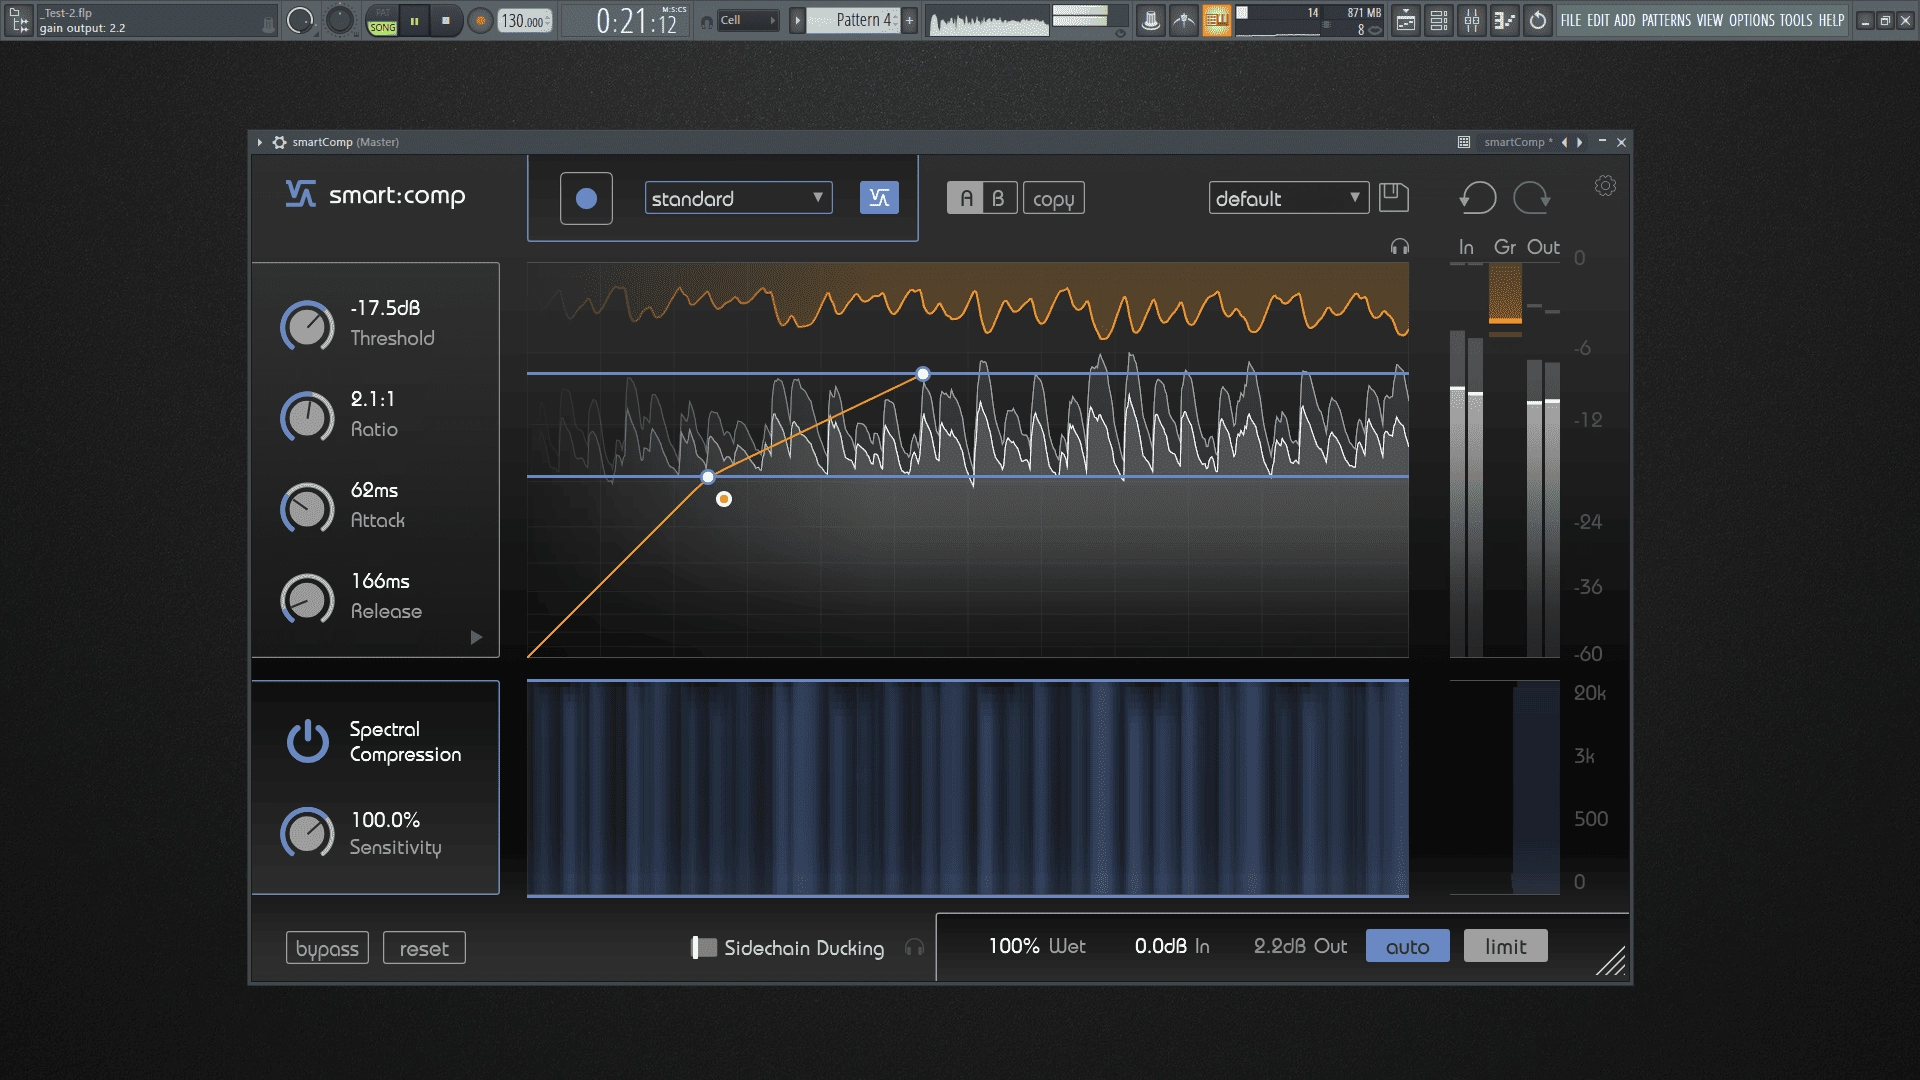Image resolution: width=1920 pixels, height=1080 pixels.
Task: Open the standard profile dropdown
Action: pos(738,198)
